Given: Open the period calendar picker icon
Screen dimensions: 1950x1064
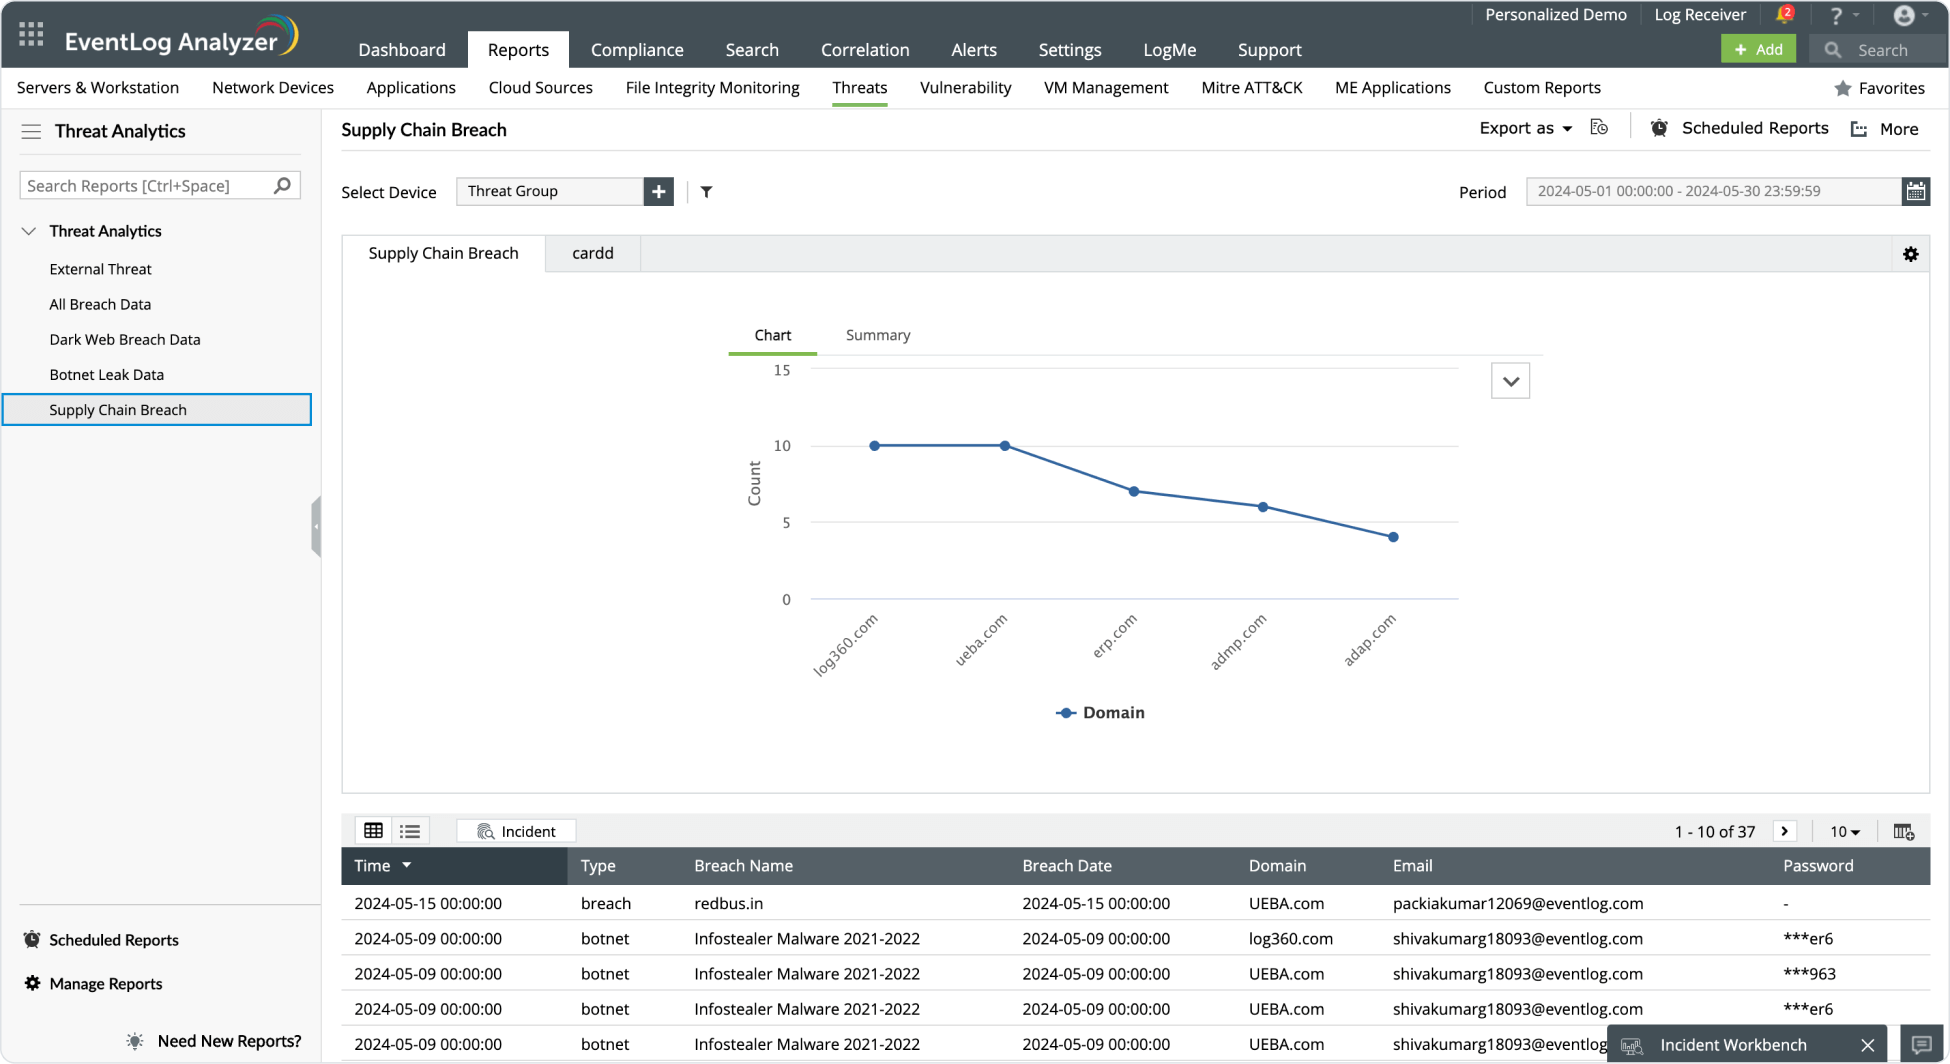Looking at the screenshot, I should click(1915, 191).
